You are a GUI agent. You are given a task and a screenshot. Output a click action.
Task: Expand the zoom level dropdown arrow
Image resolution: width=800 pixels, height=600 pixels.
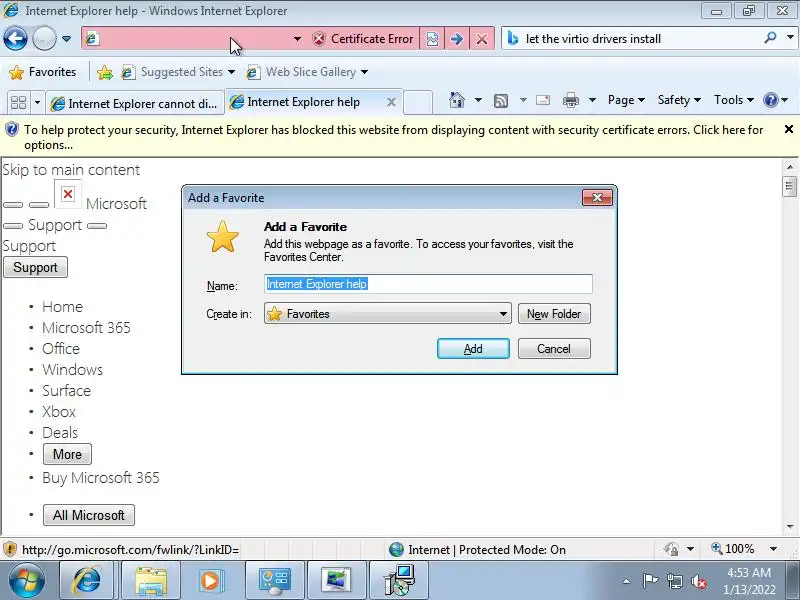(x=773, y=549)
